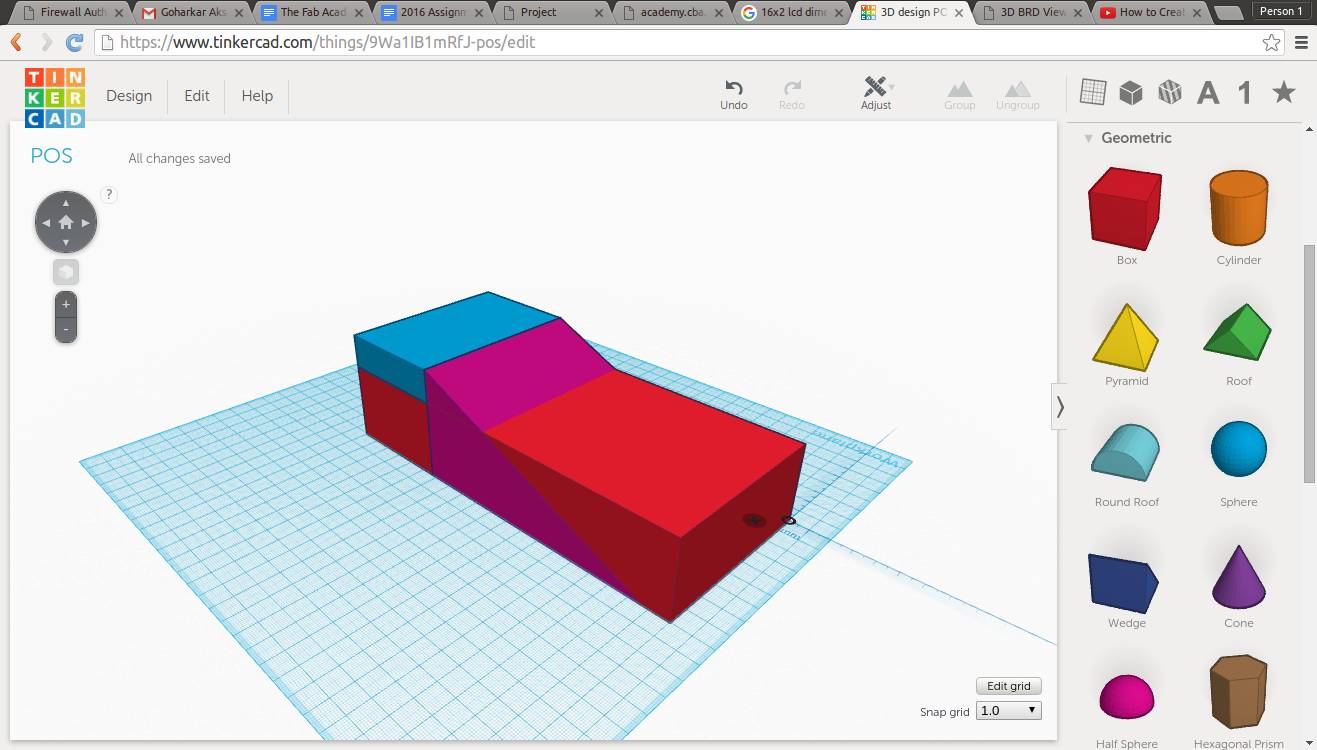Click the Person 1 profile button
This screenshot has height=750, width=1317.
point(1281,11)
